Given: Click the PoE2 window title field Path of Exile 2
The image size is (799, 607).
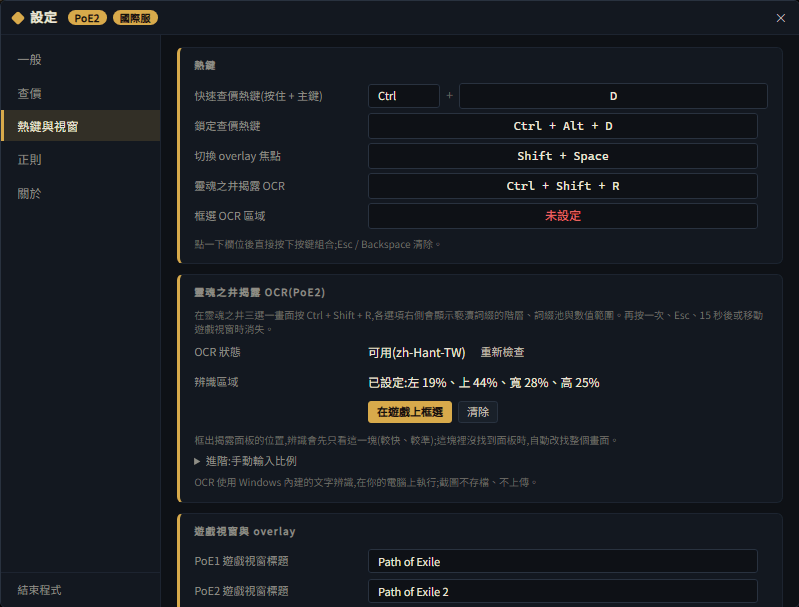Looking at the screenshot, I should tap(563, 591).
